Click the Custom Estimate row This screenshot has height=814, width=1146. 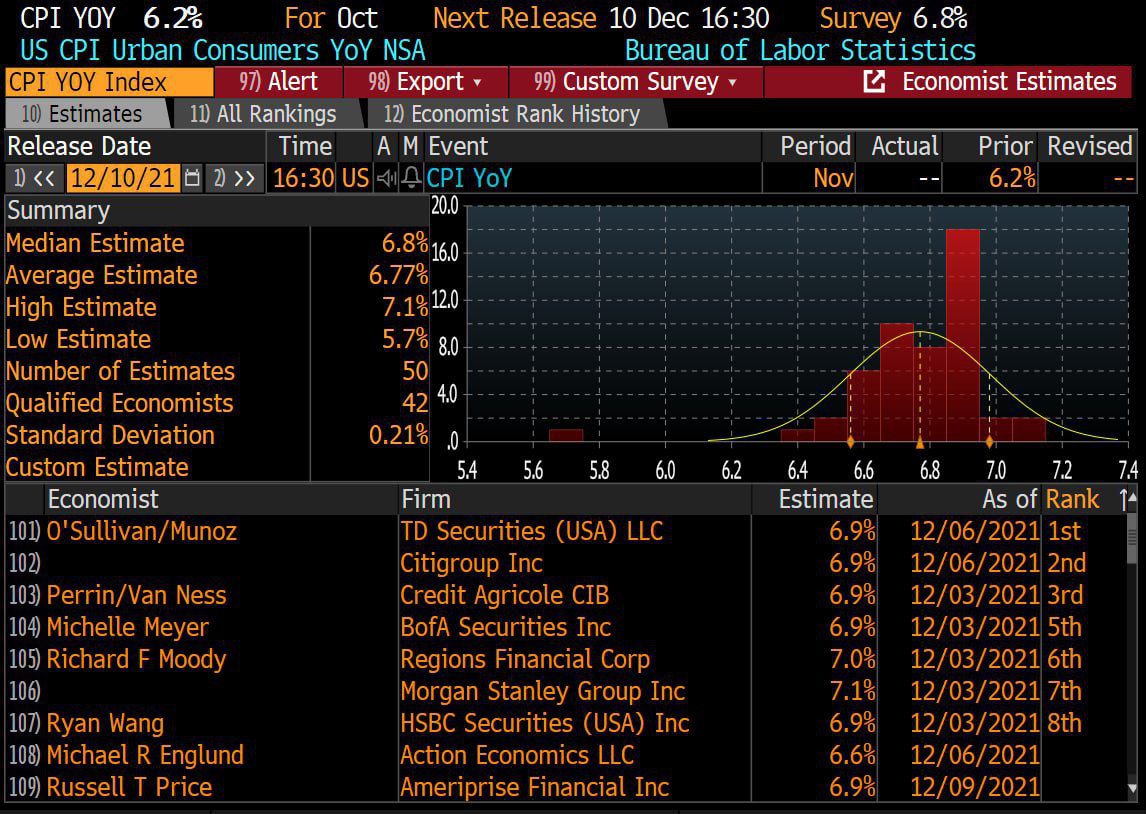coord(217,468)
